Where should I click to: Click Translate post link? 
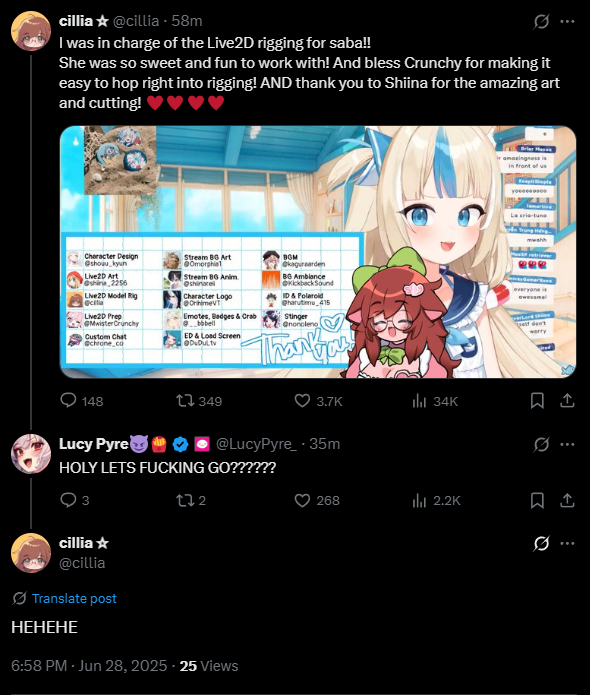[x=74, y=598]
